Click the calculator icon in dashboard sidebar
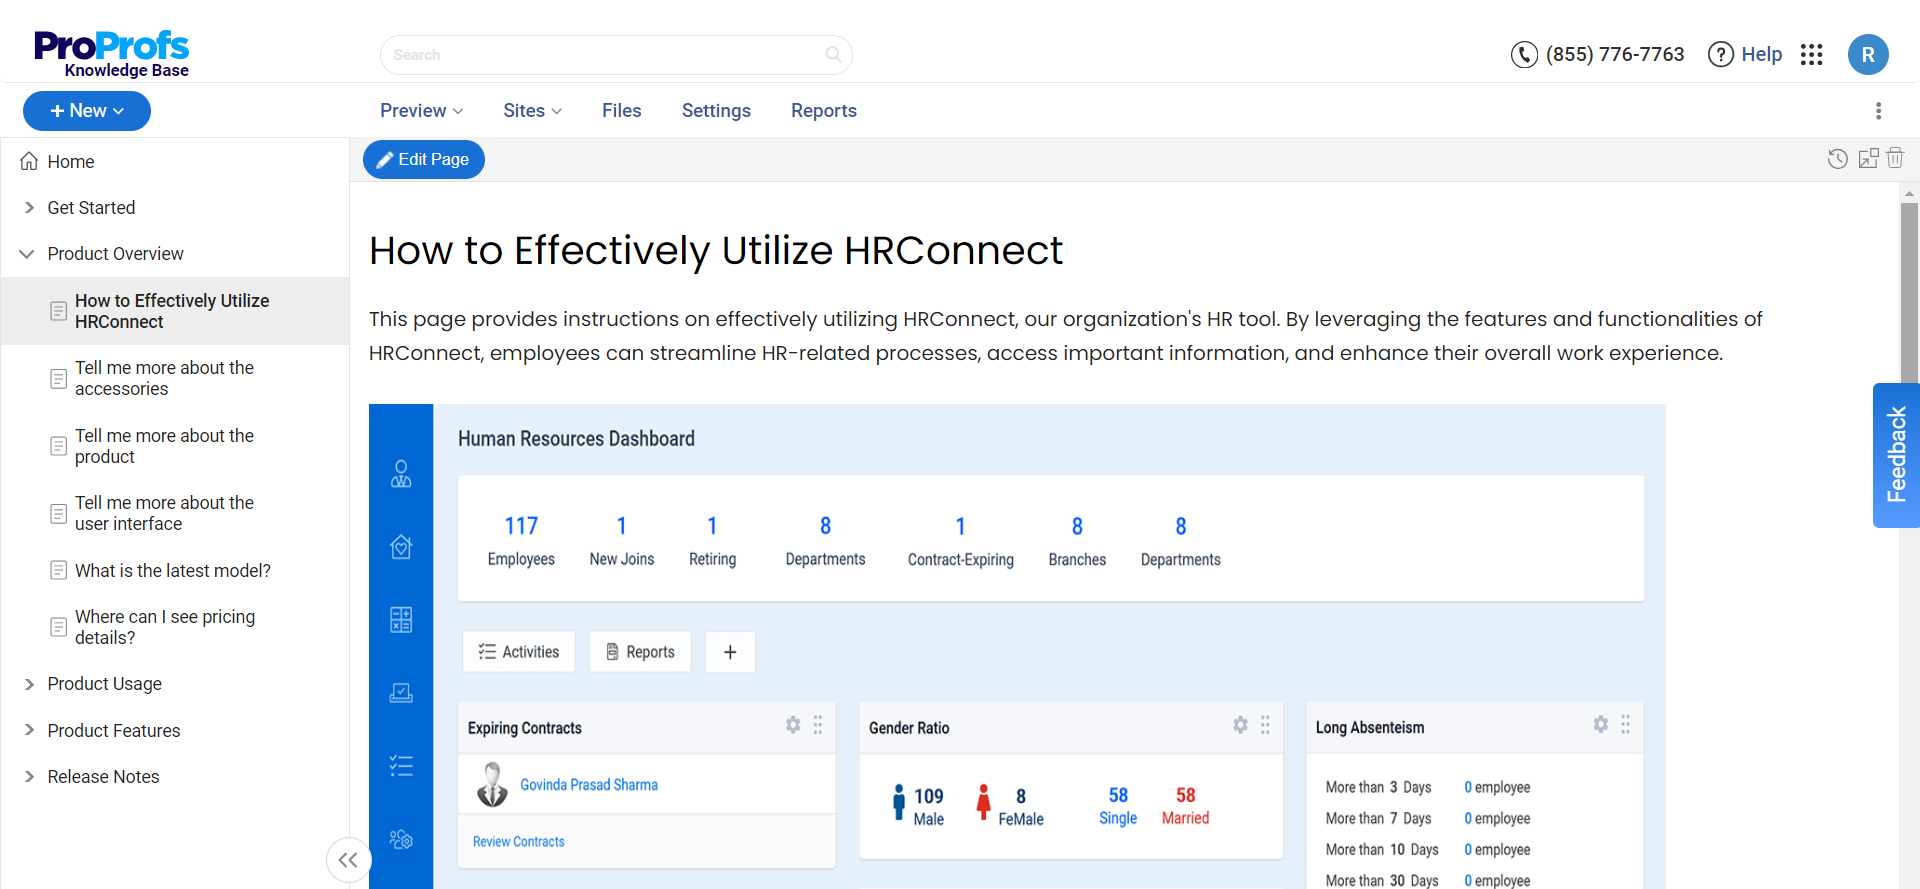 (401, 620)
